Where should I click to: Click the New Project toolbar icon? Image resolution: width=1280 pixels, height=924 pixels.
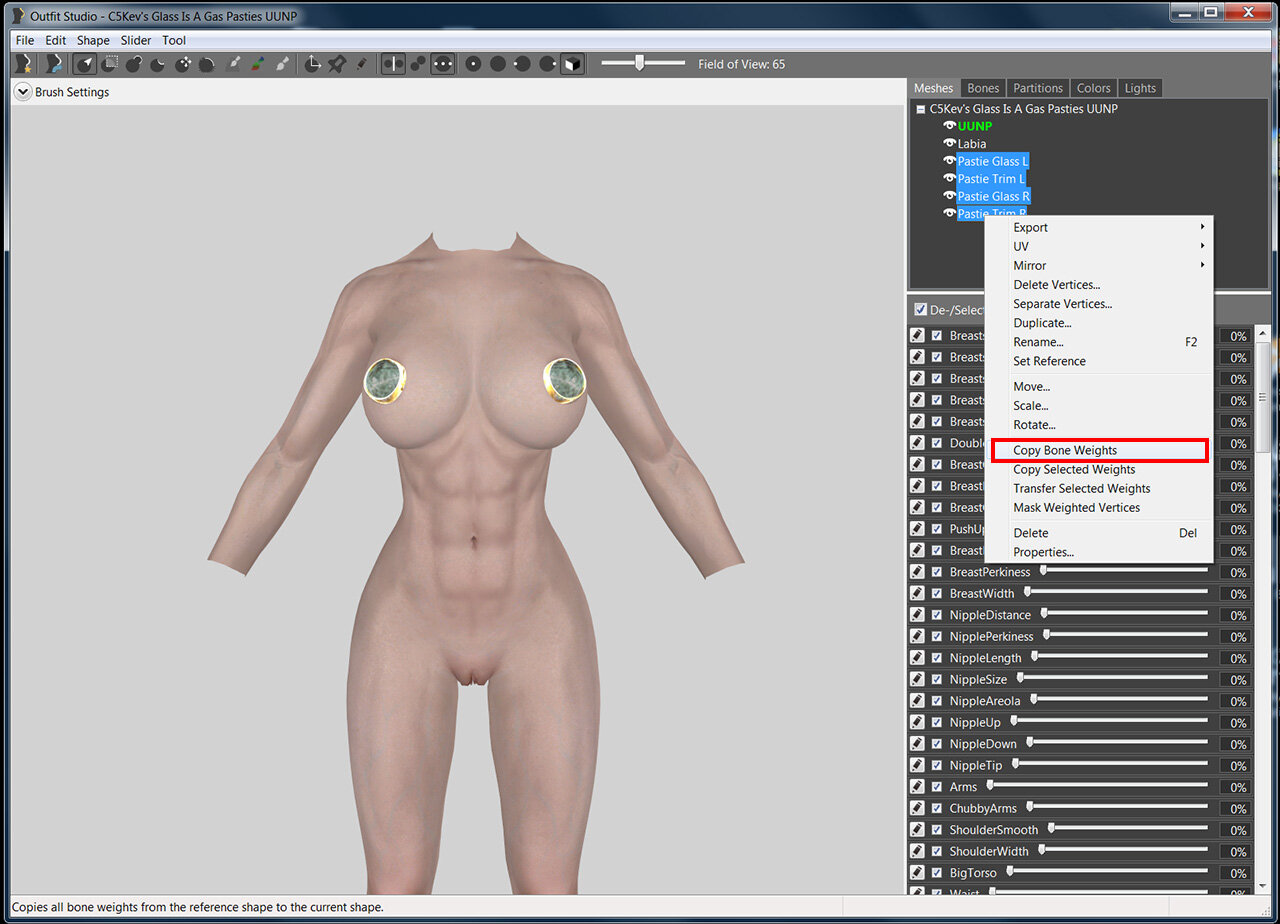coord(24,64)
